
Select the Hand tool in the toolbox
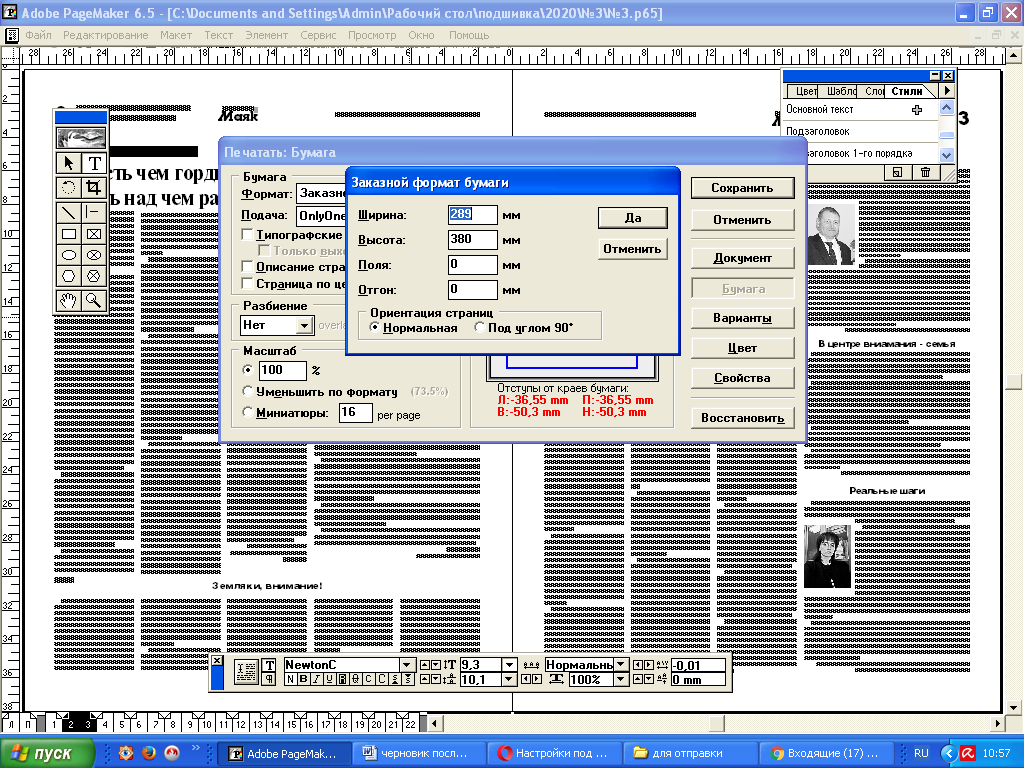69,300
